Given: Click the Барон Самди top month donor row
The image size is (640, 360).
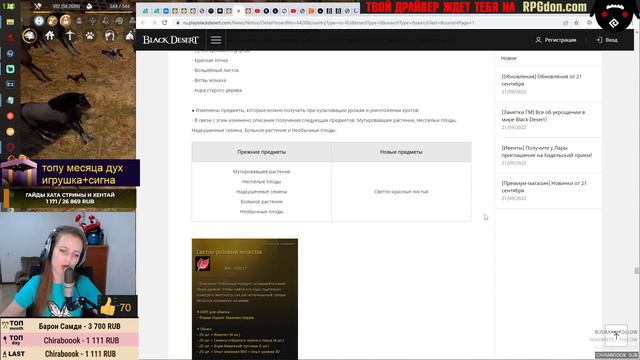Looking at the screenshot, I should (69, 326).
